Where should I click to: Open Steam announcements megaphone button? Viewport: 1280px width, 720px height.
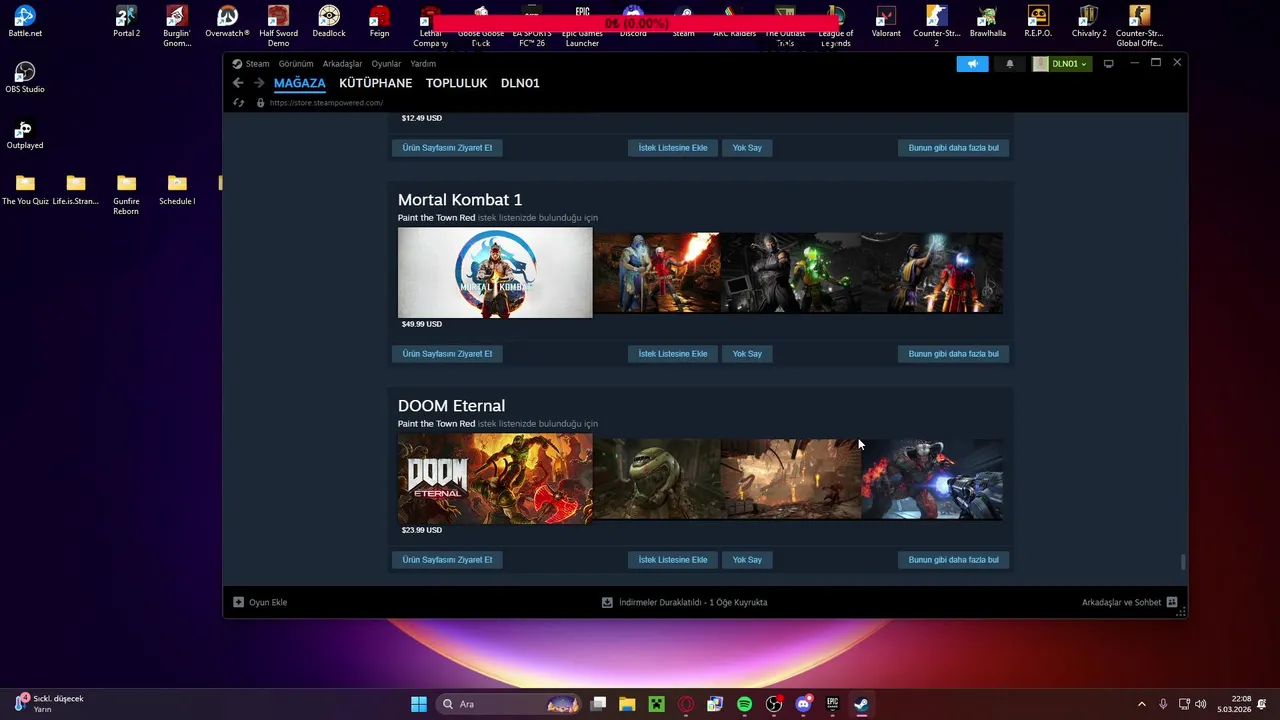[972, 64]
